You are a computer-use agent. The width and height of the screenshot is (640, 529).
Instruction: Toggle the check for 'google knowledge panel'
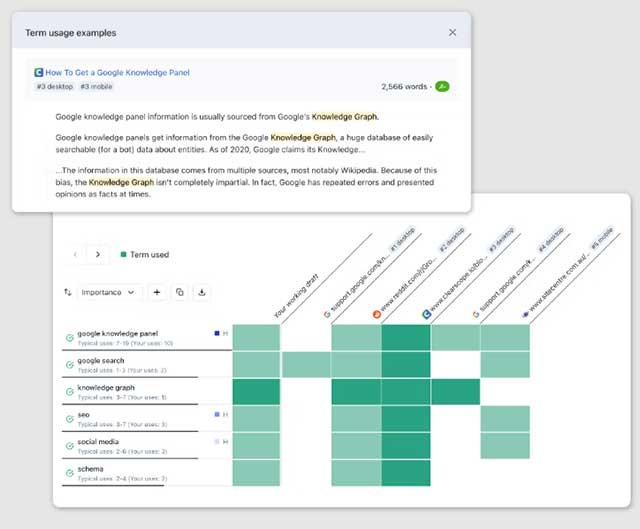[x=69, y=337]
